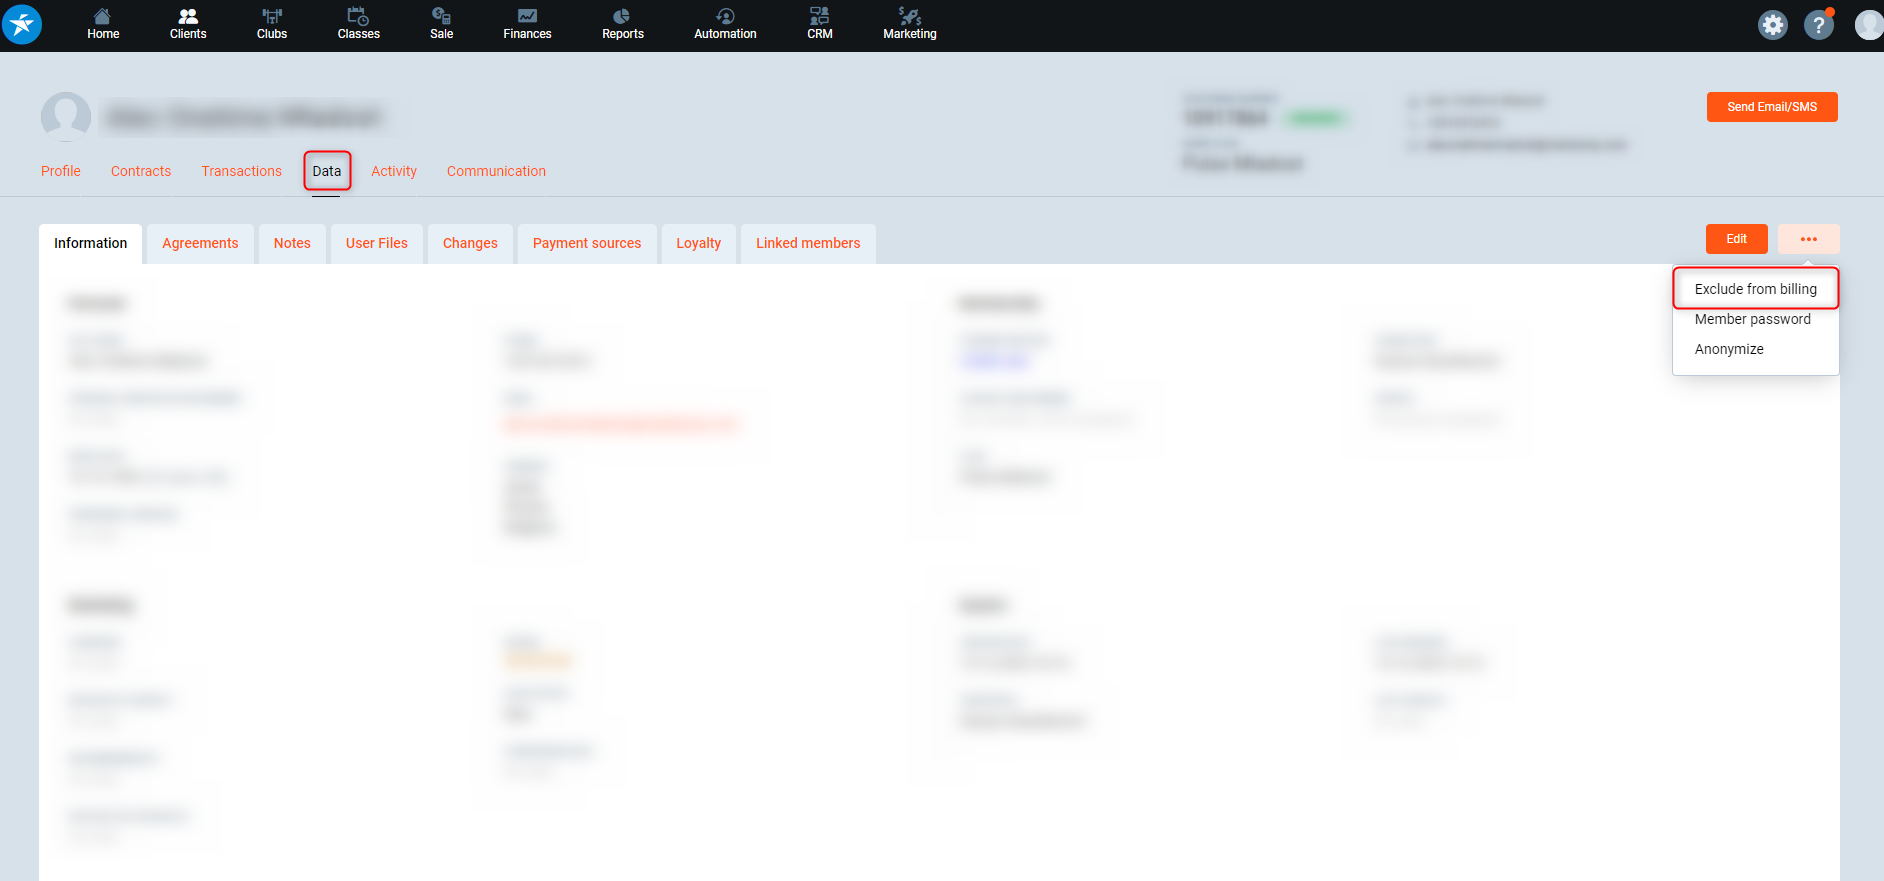Open the Clients section icon
The image size is (1884, 881).
[187, 17]
